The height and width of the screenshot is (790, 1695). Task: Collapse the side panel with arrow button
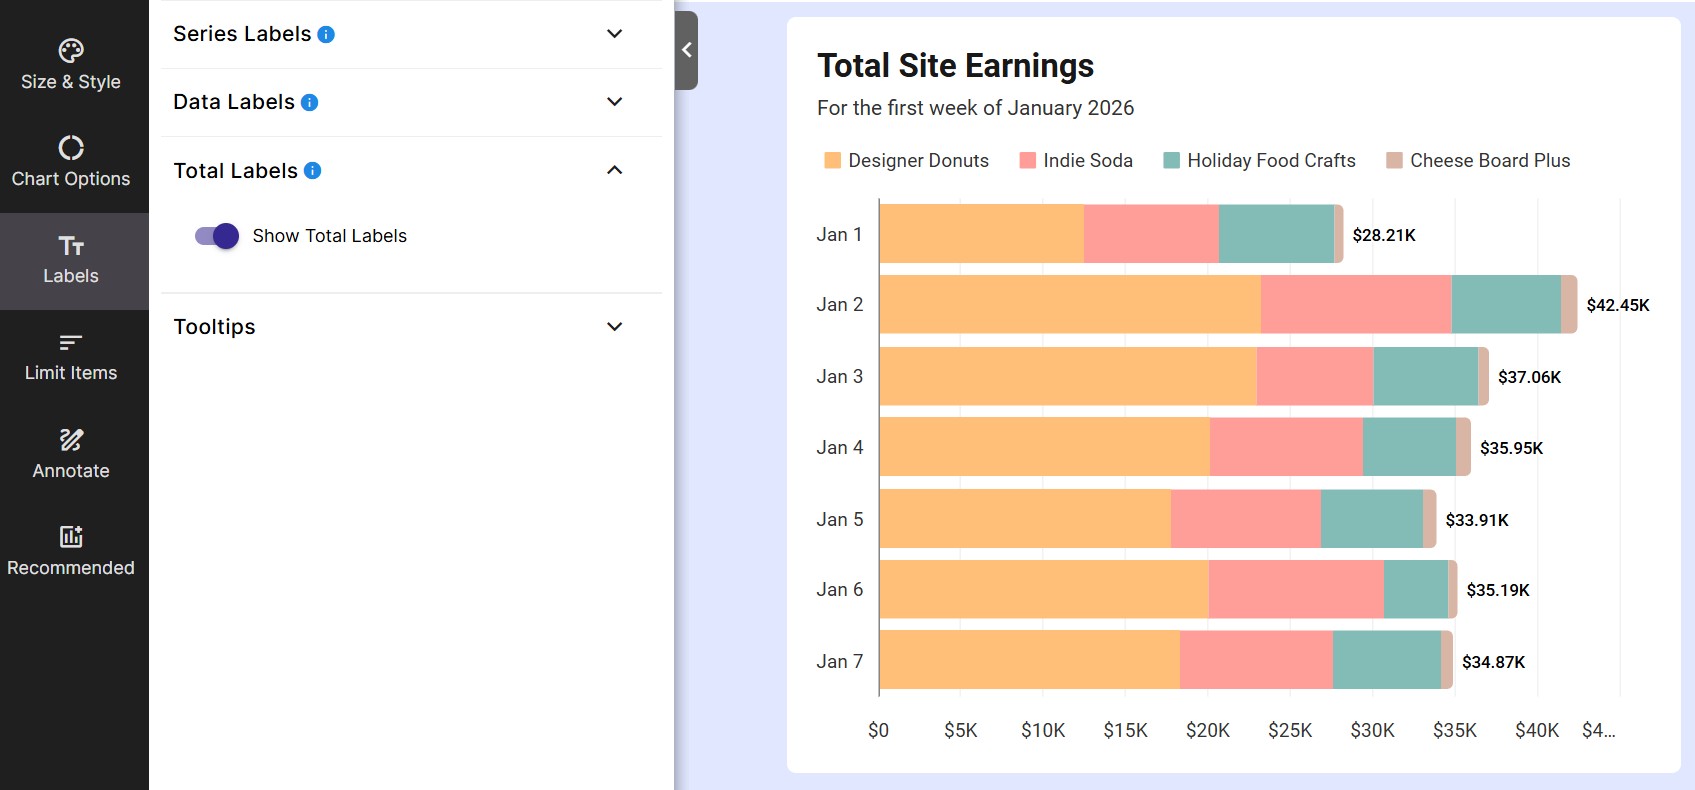(x=687, y=51)
